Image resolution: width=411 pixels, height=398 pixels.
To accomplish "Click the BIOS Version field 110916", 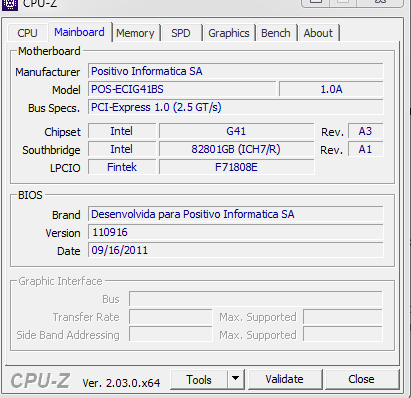I will [x=236, y=232].
